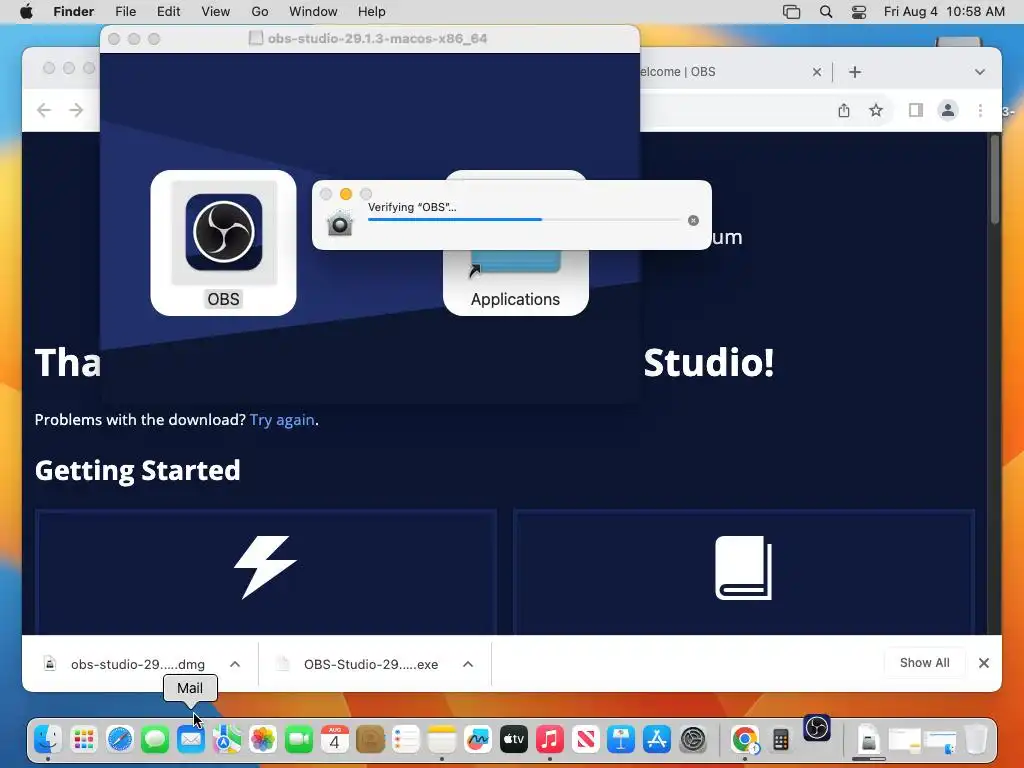Open the File menu
The width and height of the screenshot is (1024, 768).
tap(125, 12)
